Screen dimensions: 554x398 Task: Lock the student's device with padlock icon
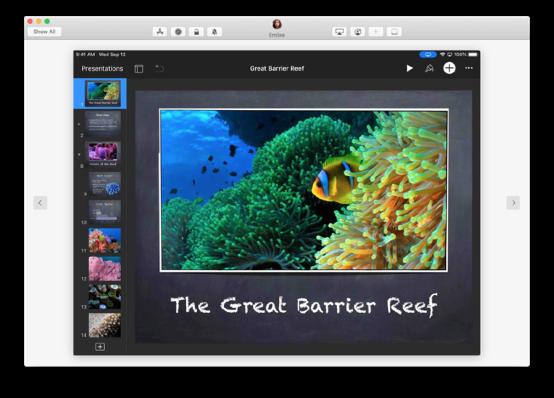pos(196,32)
